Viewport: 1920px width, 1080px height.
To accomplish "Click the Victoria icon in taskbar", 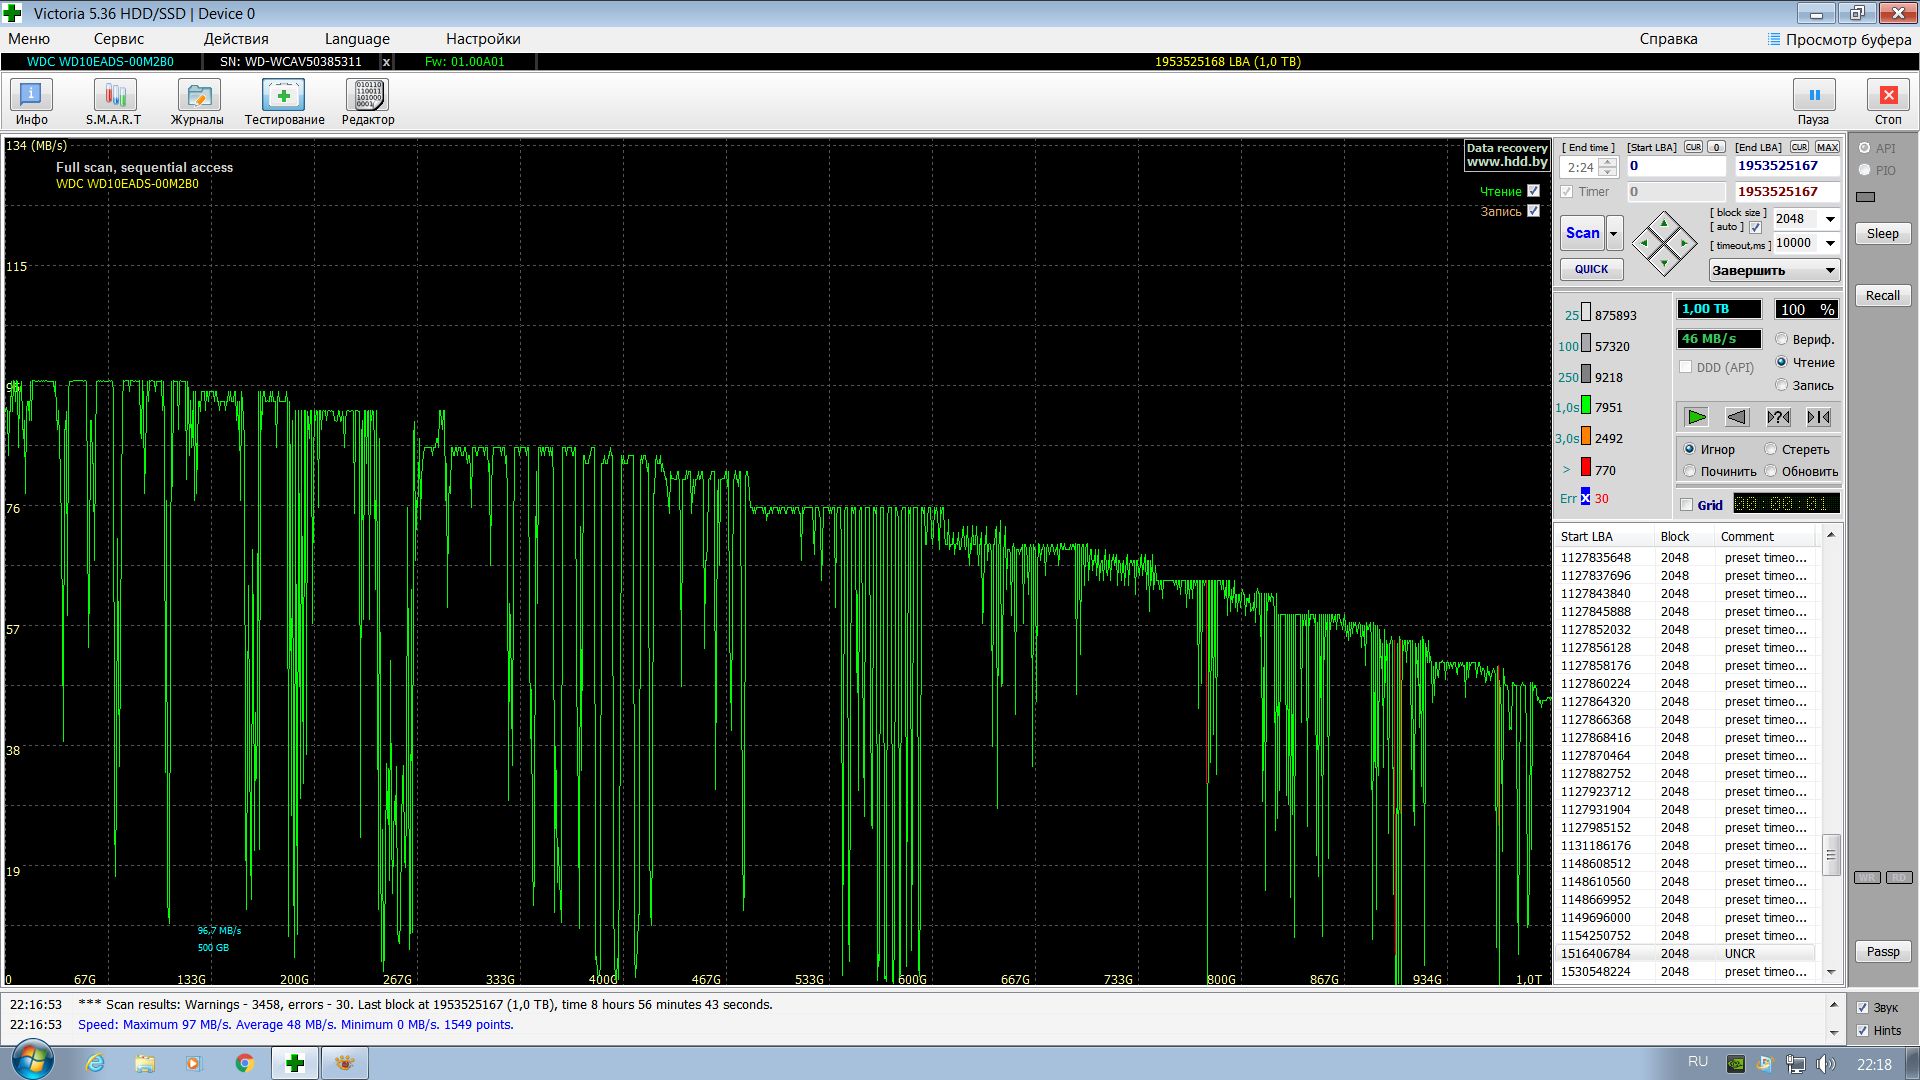I will [295, 1062].
